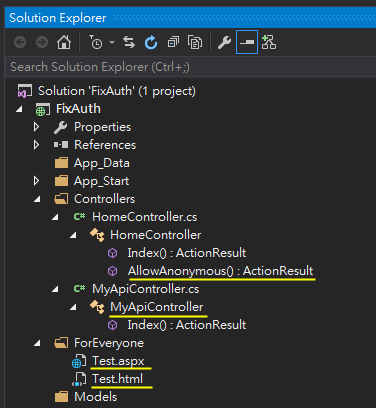Viewport: 376px width, 408px height.
Task: Select the MyApiController.cs file
Action: tap(145, 289)
